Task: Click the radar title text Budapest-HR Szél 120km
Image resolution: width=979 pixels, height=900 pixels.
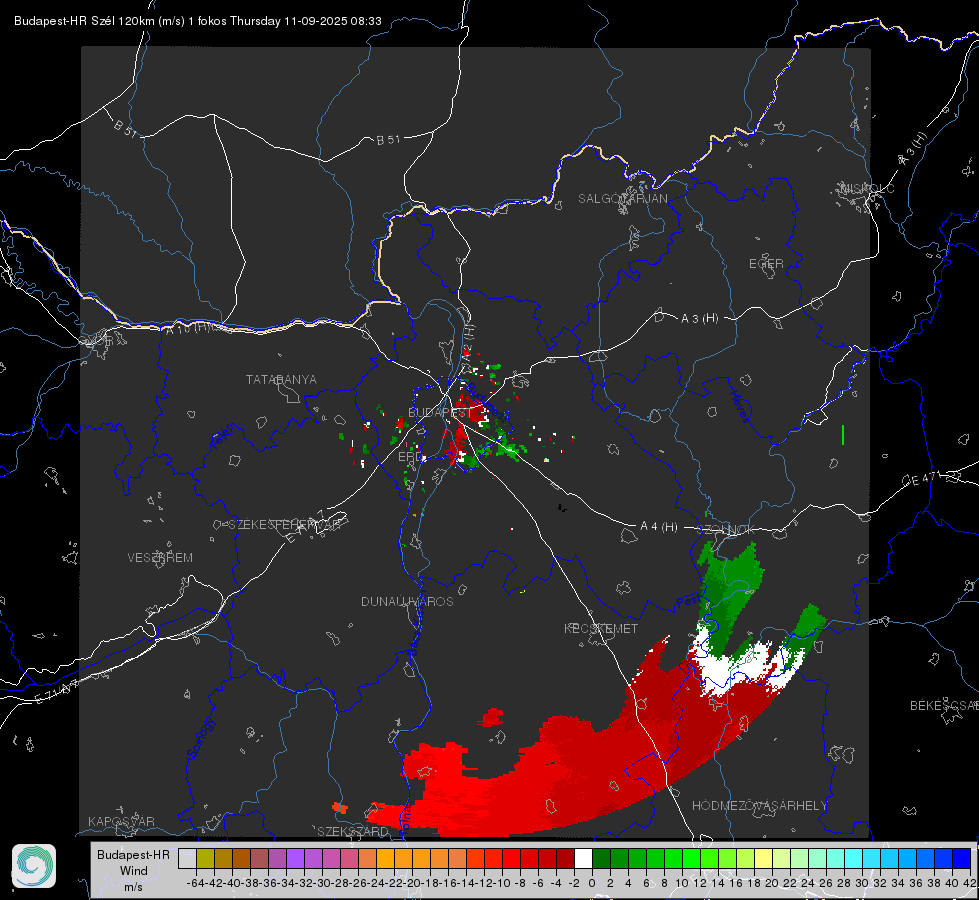Action: coord(85,21)
